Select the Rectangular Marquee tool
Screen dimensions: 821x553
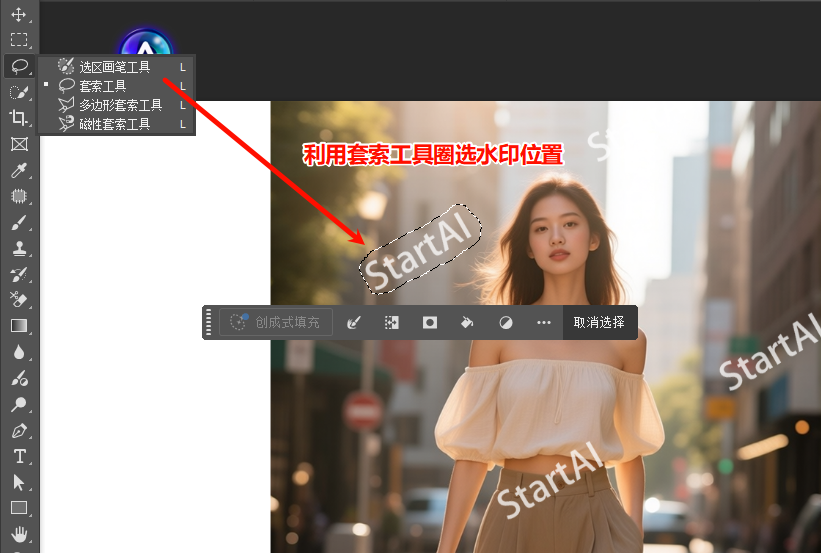click(x=18, y=40)
